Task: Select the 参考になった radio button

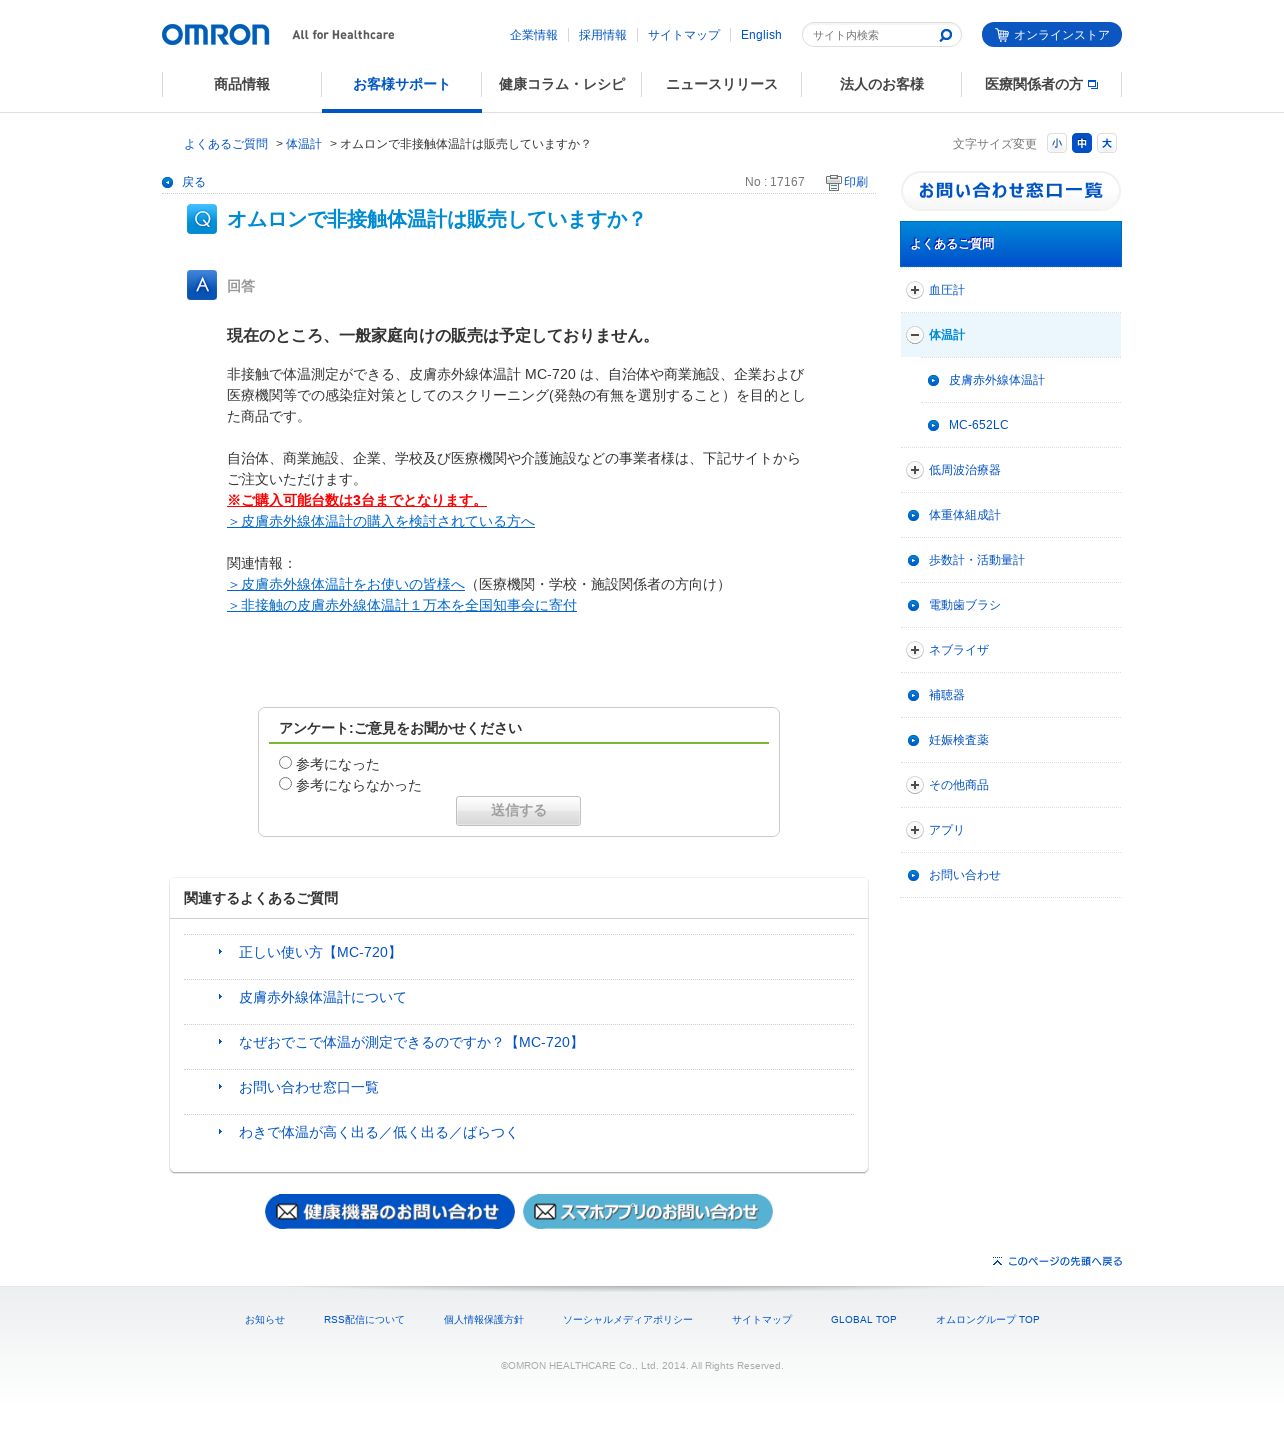Action: 285,763
